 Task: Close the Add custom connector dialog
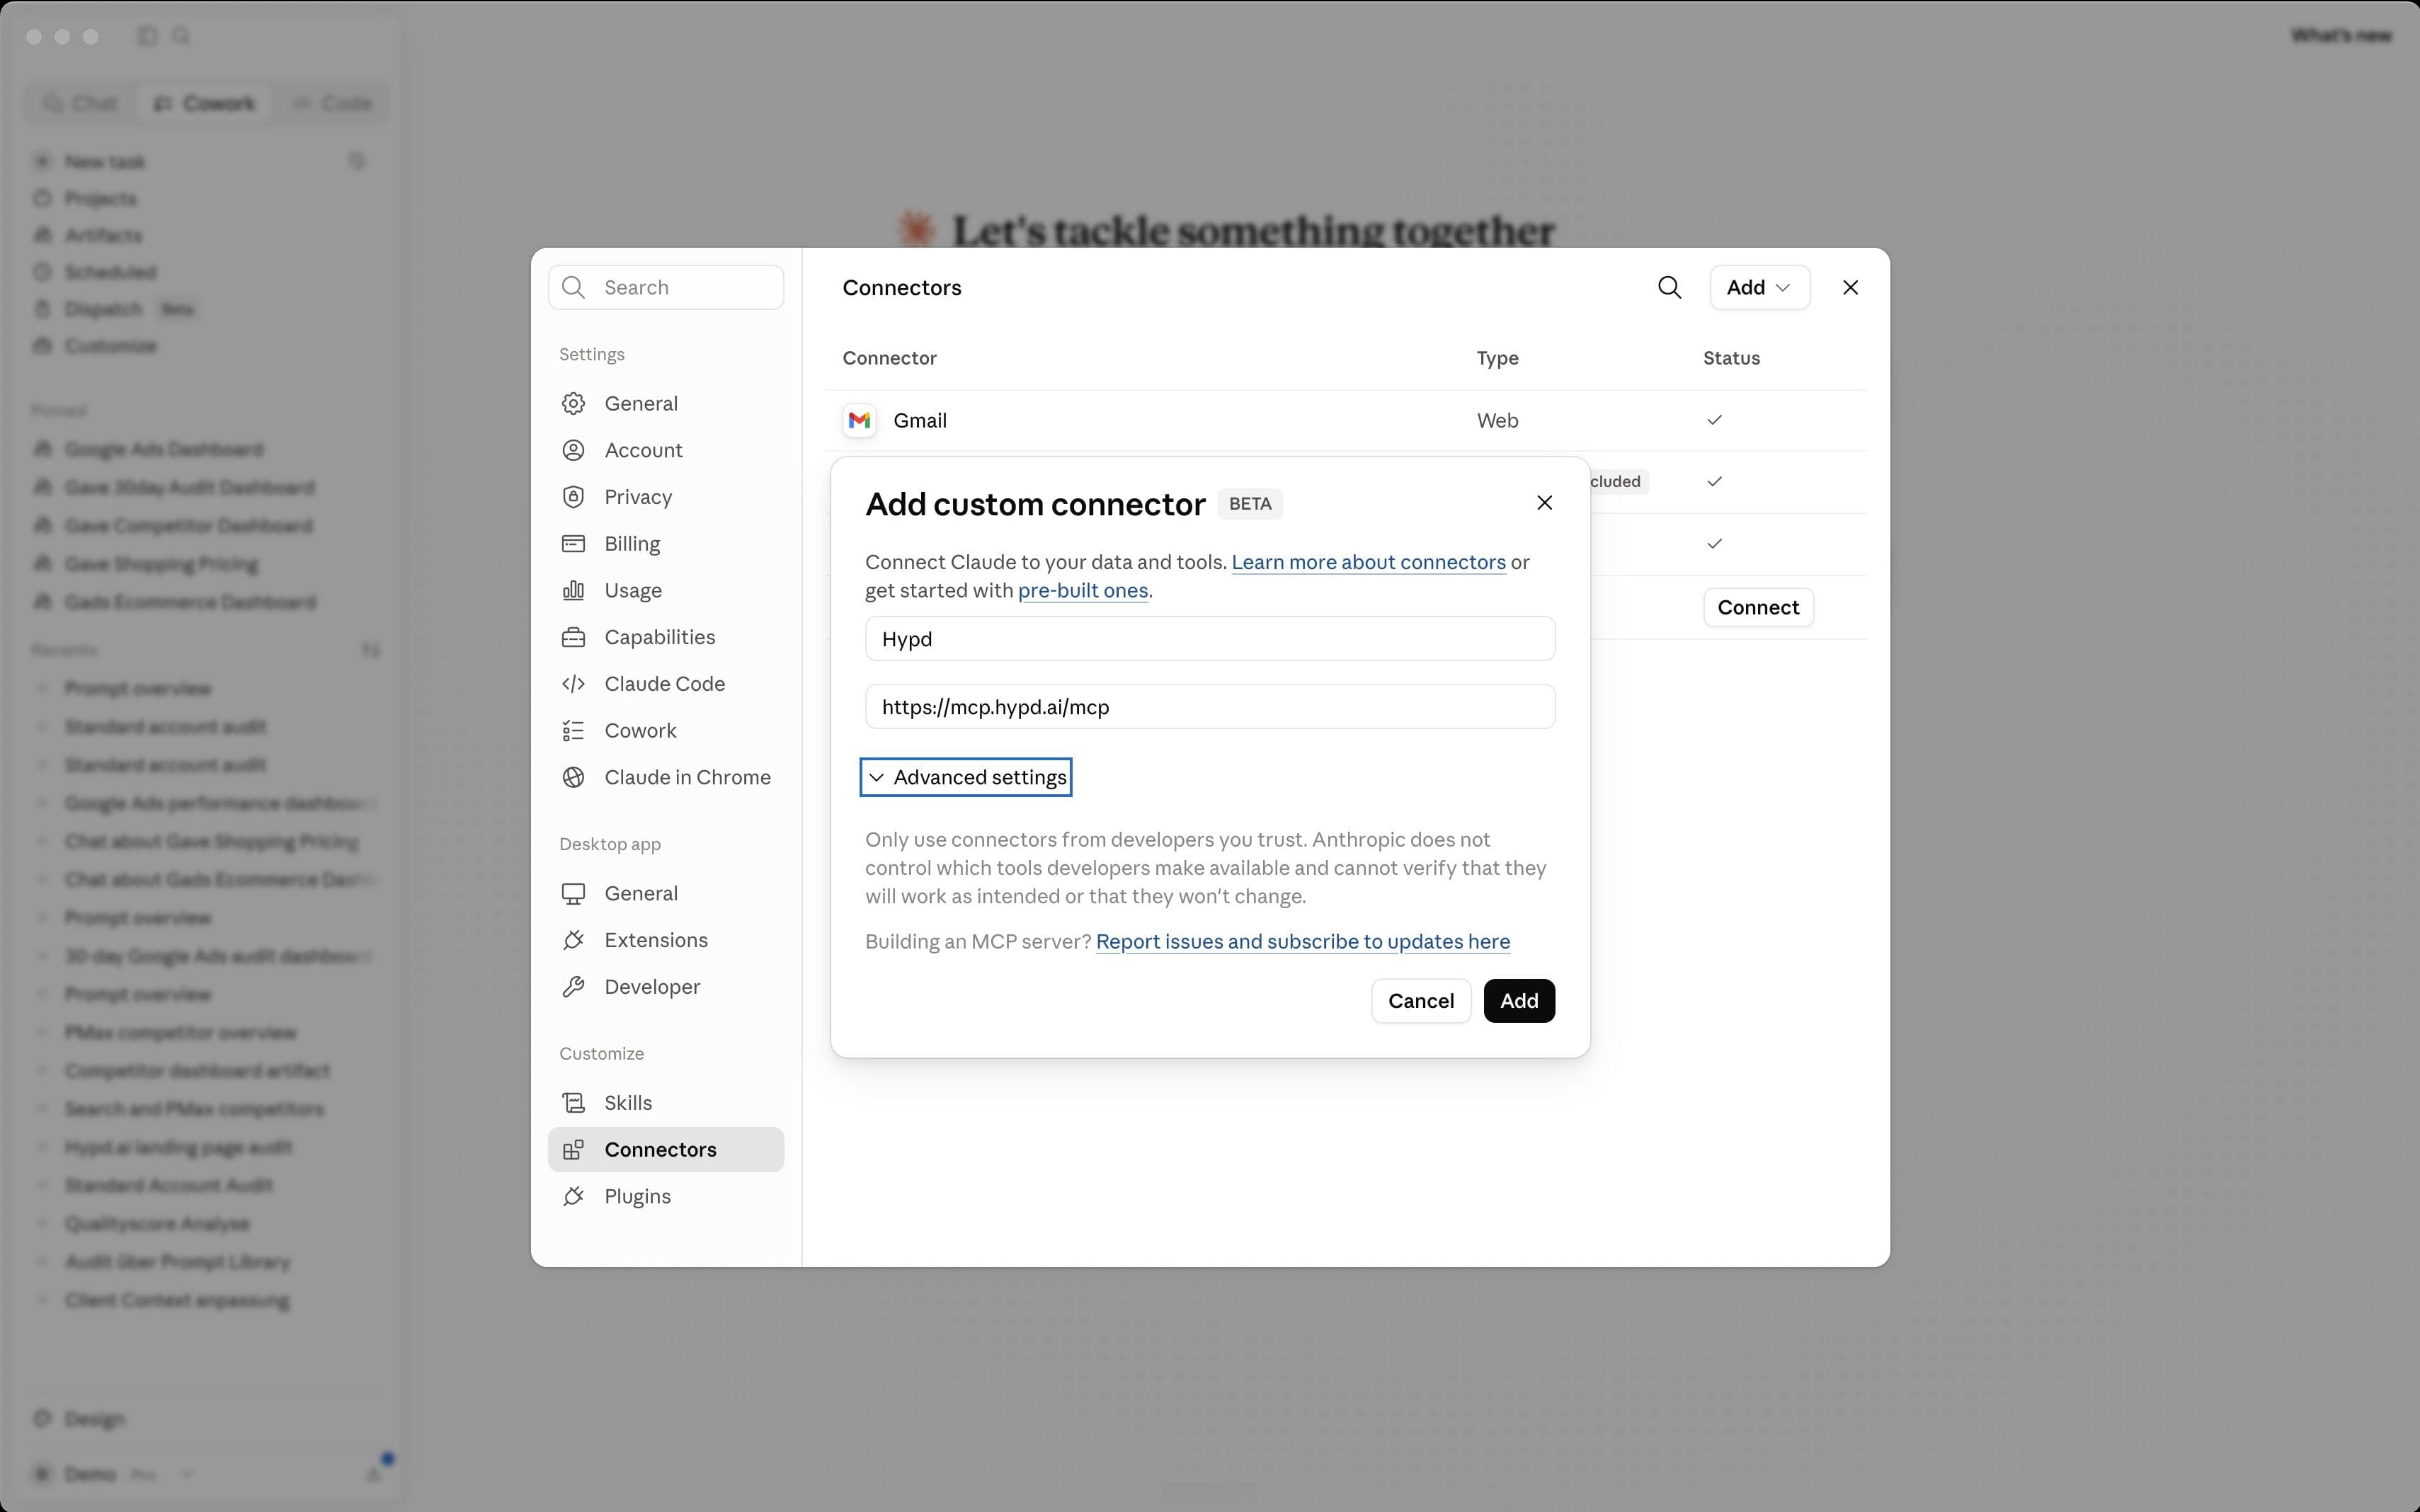[1544, 503]
